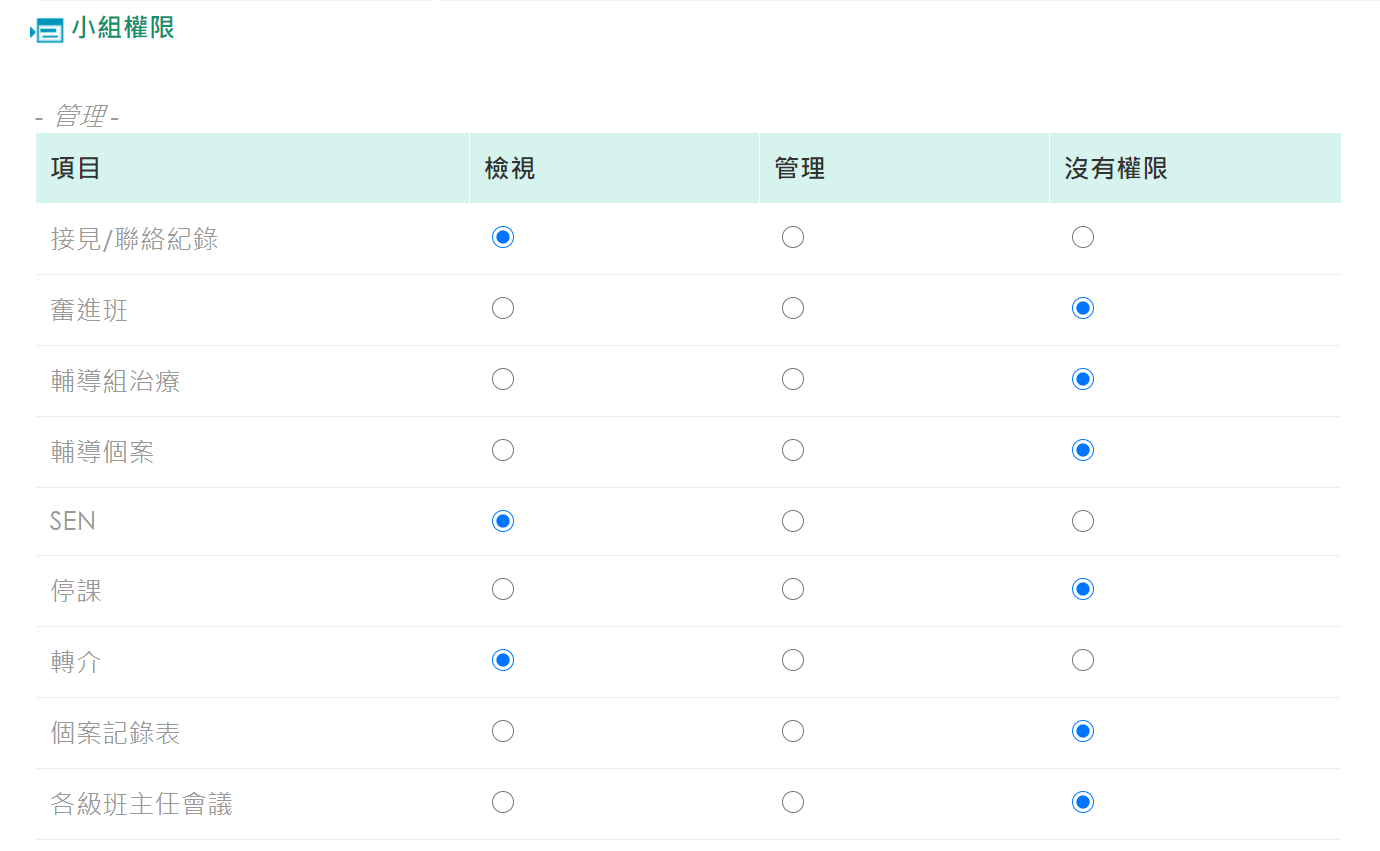Click the 小組權限 heading text
This screenshot has height=851, width=1380.
pos(123,28)
